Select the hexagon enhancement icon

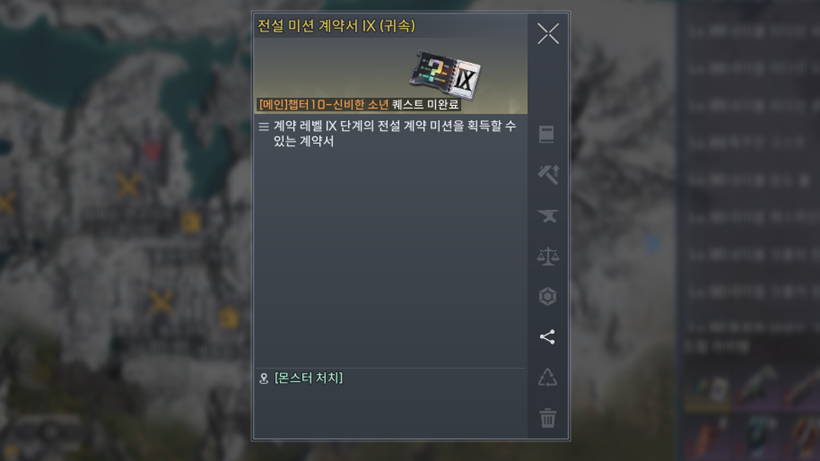[548, 296]
